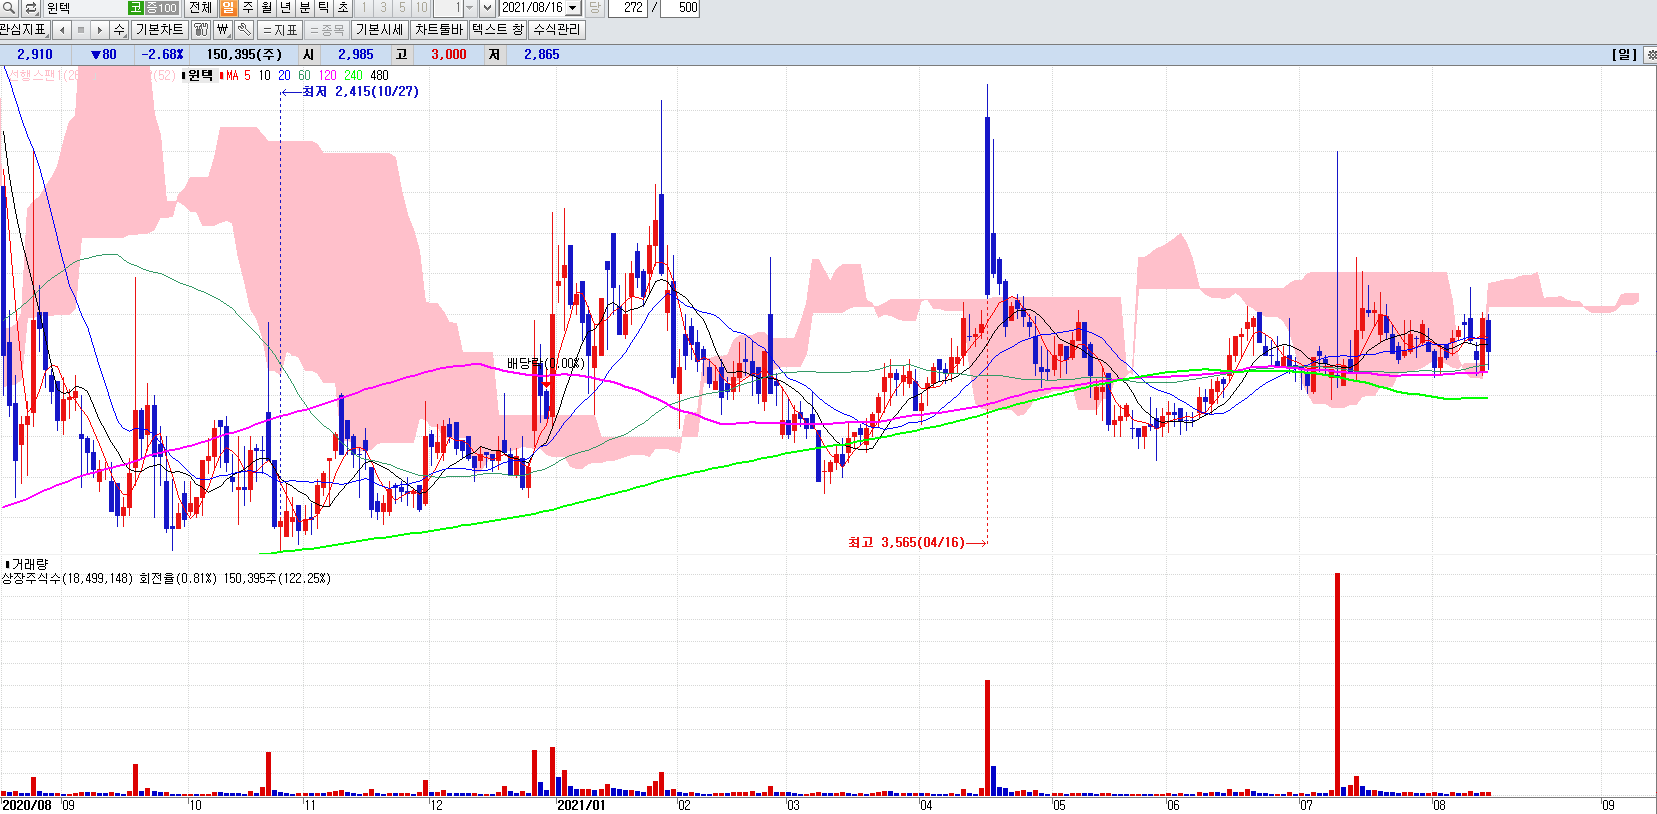Open the 텍스트 창 menu
The width and height of the screenshot is (1657, 814).
pos(497,30)
